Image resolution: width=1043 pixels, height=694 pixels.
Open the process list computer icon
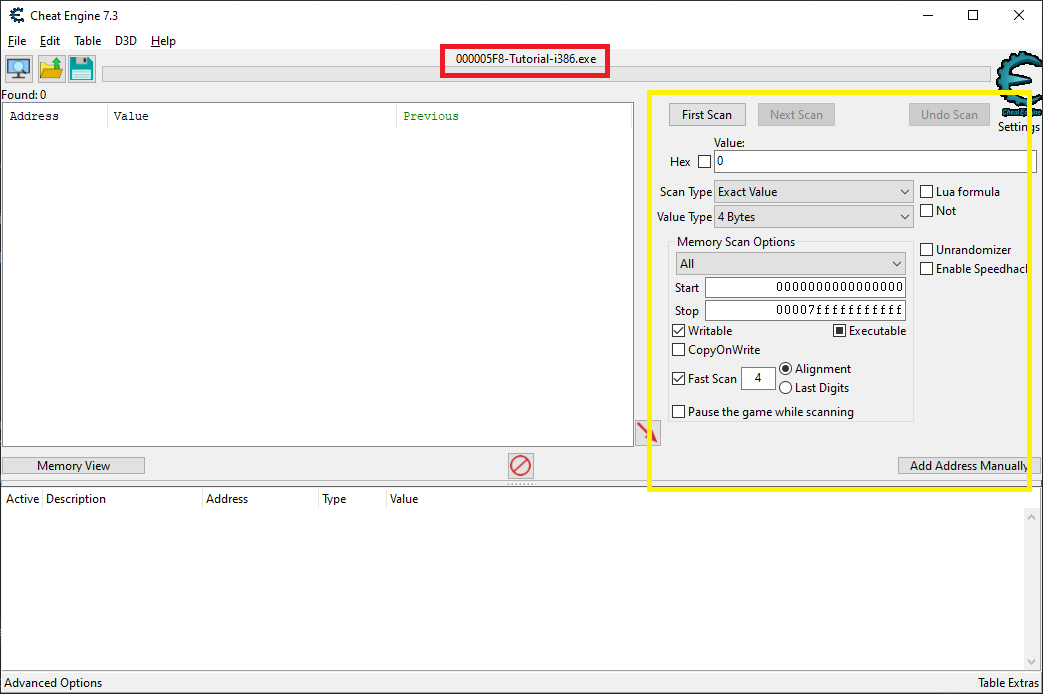pos(19,68)
